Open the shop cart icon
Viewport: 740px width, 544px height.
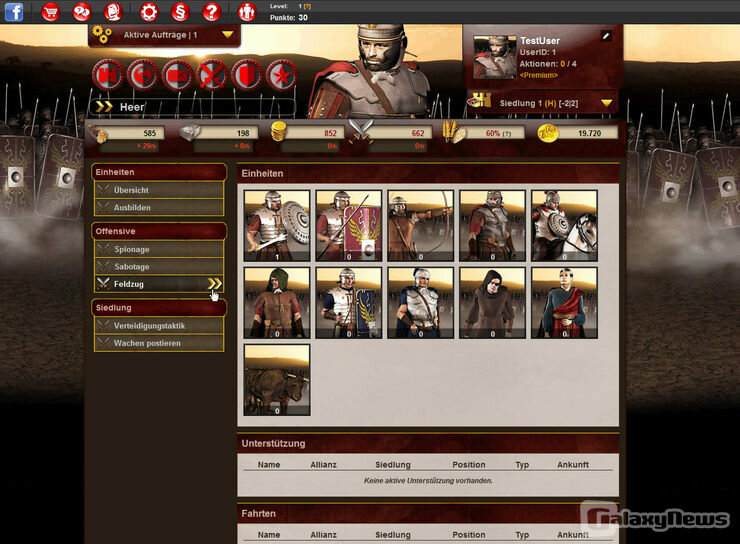coord(50,12)
